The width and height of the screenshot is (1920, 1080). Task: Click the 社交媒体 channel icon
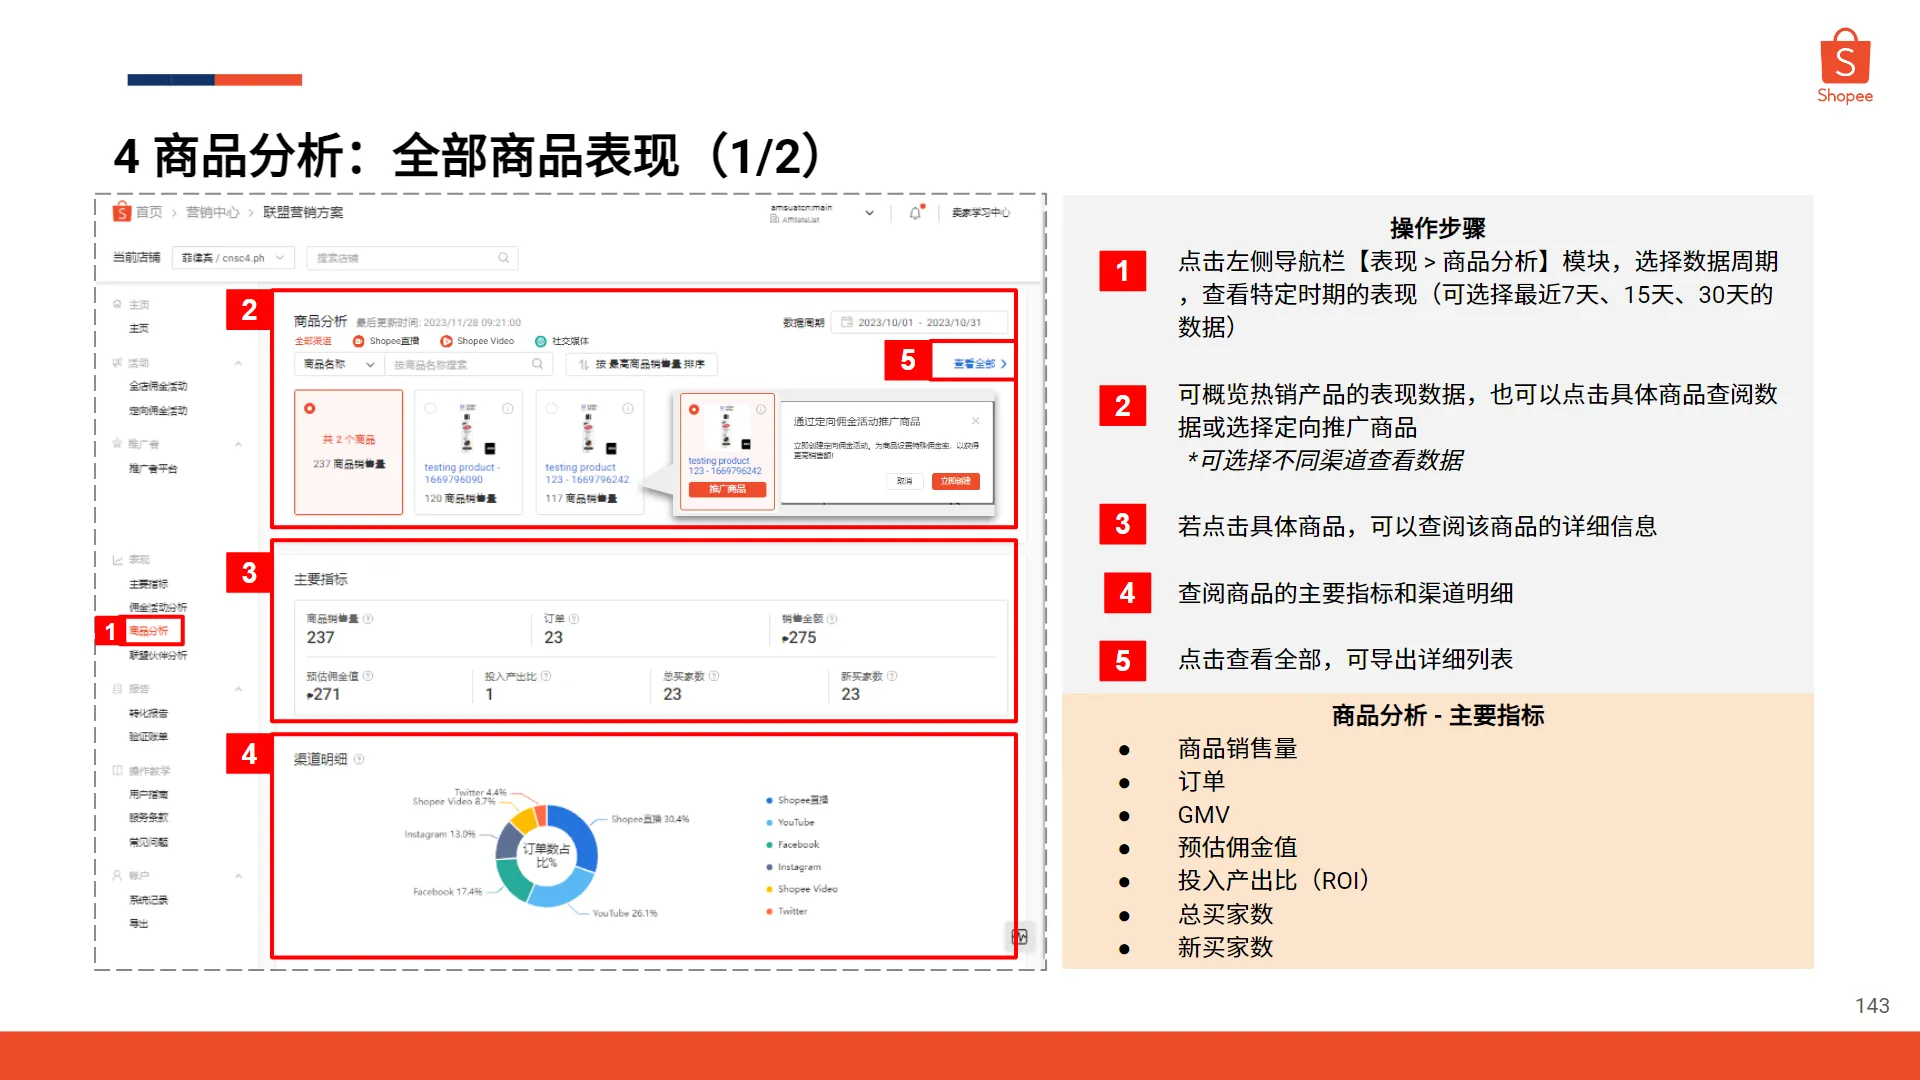[x=540, y=341]
